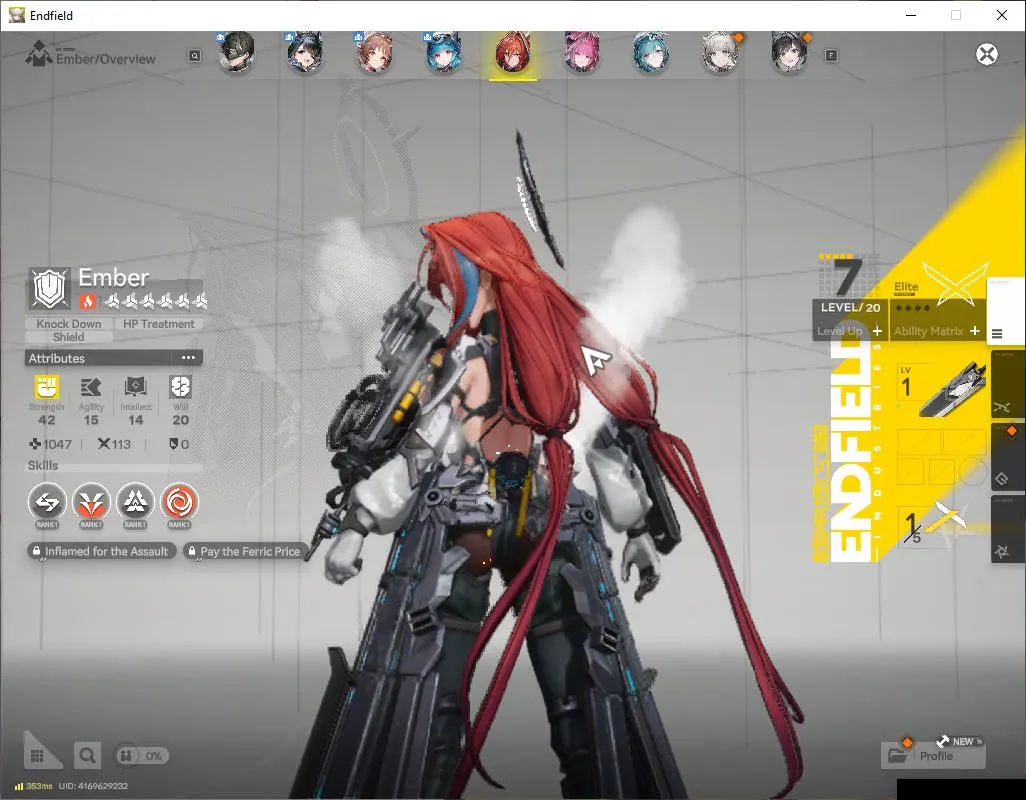Choose the white-haired operator with orange marker
The width and height of the screenshot is (1026, 800).
(720, 52)
